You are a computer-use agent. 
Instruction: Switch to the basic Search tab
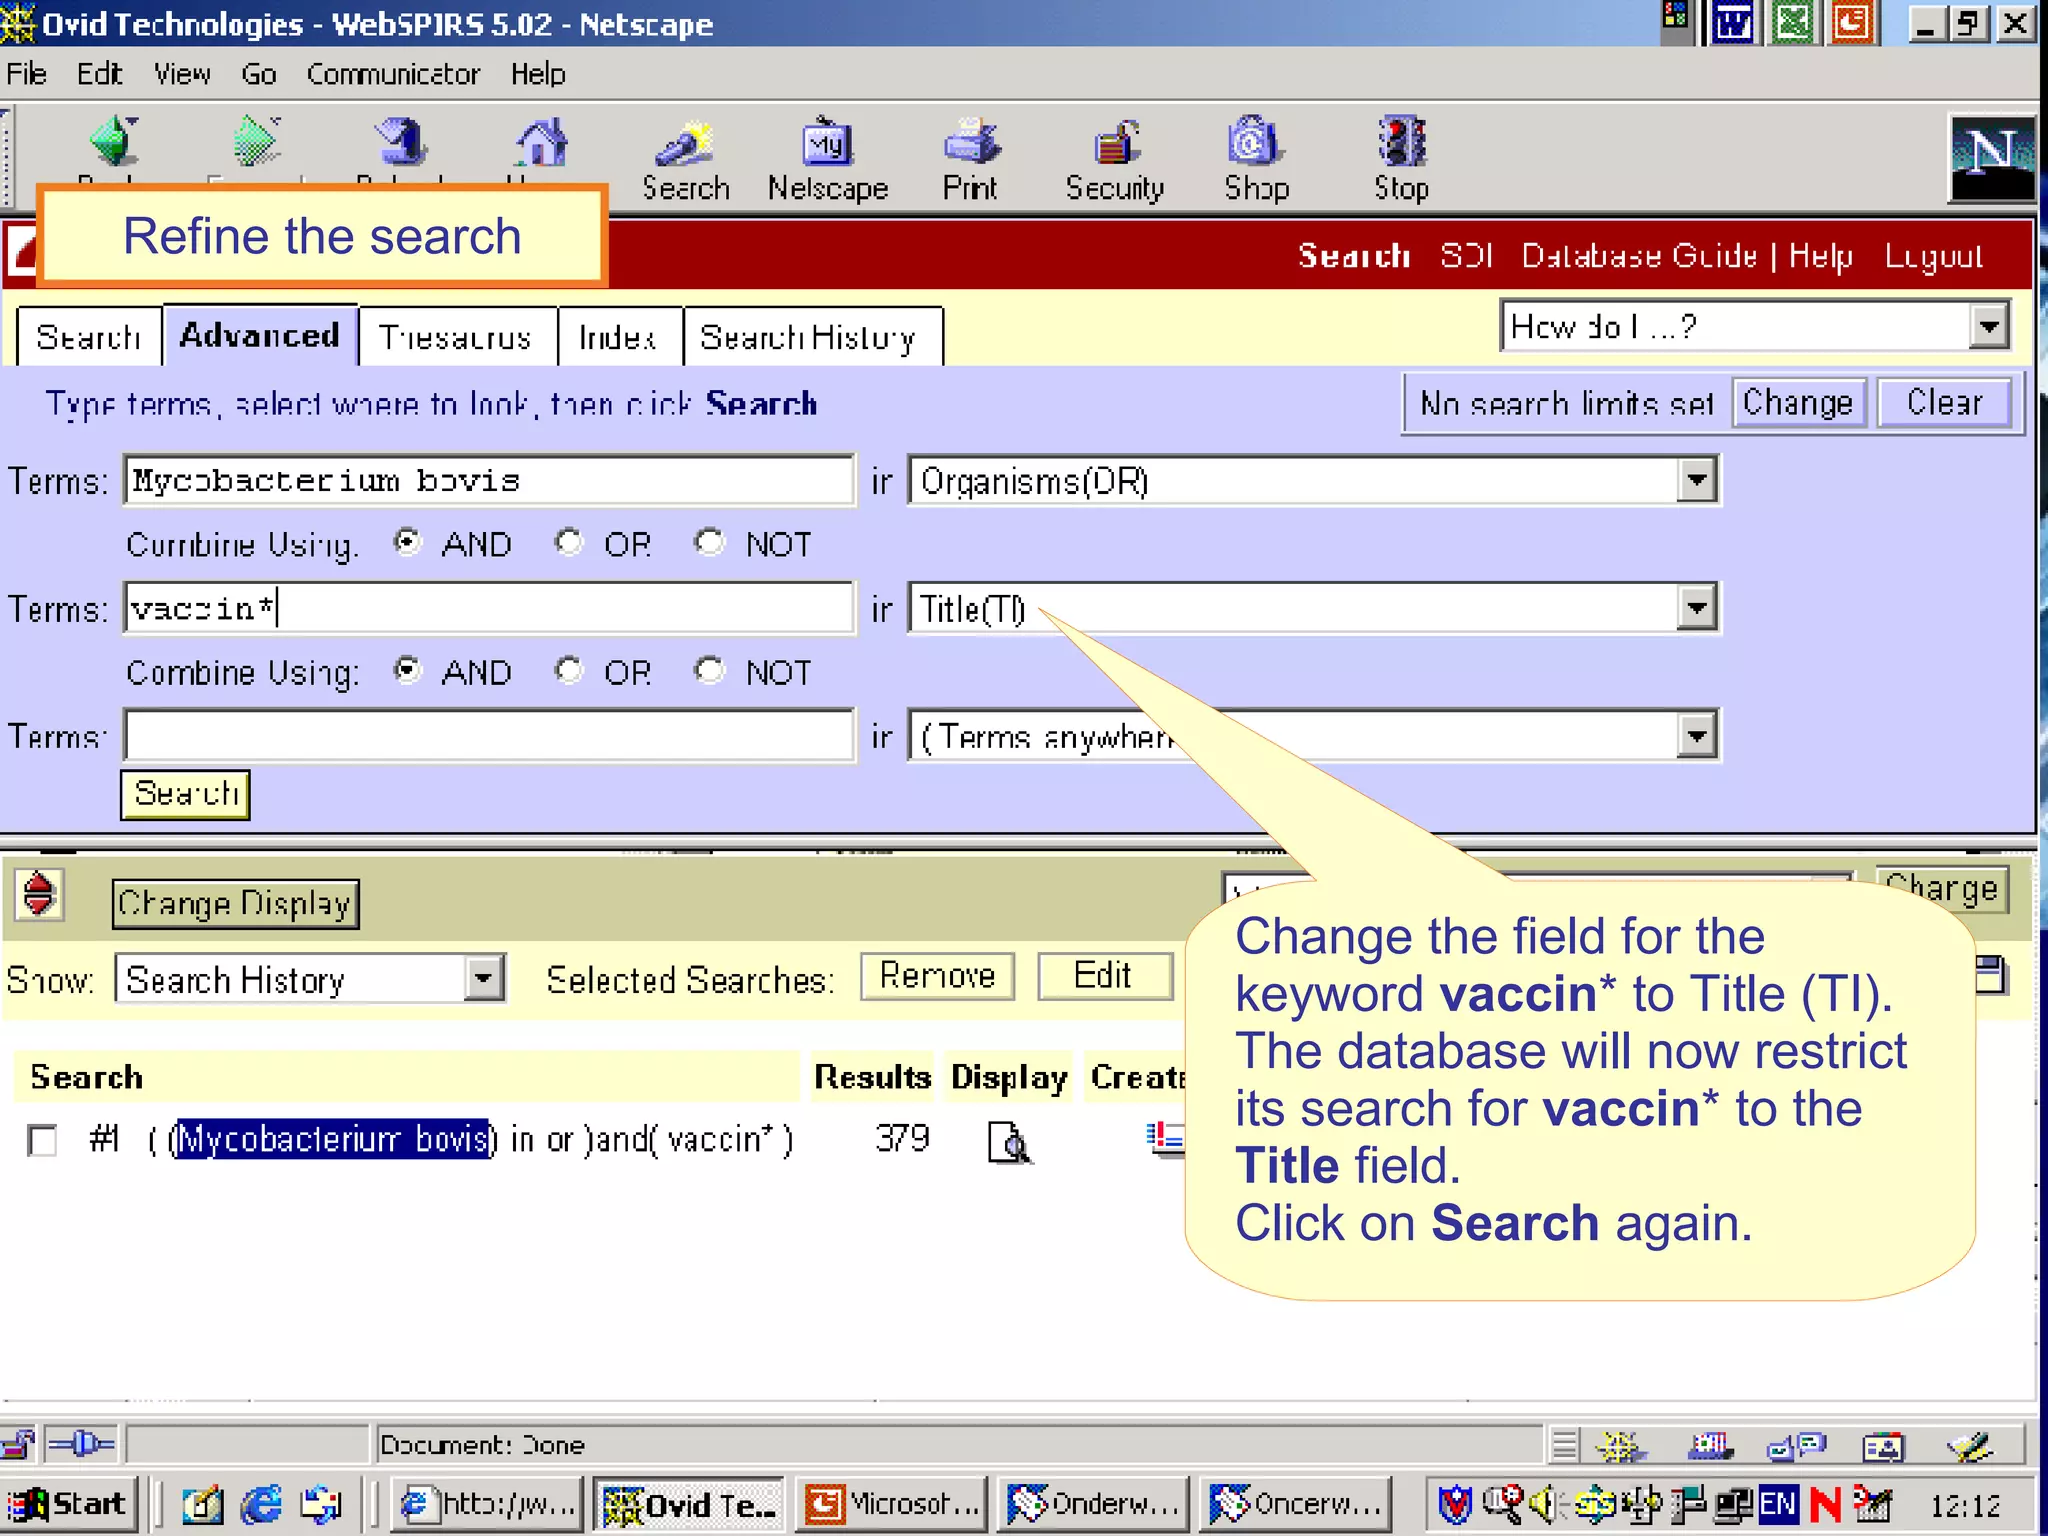tap(88, 337)
